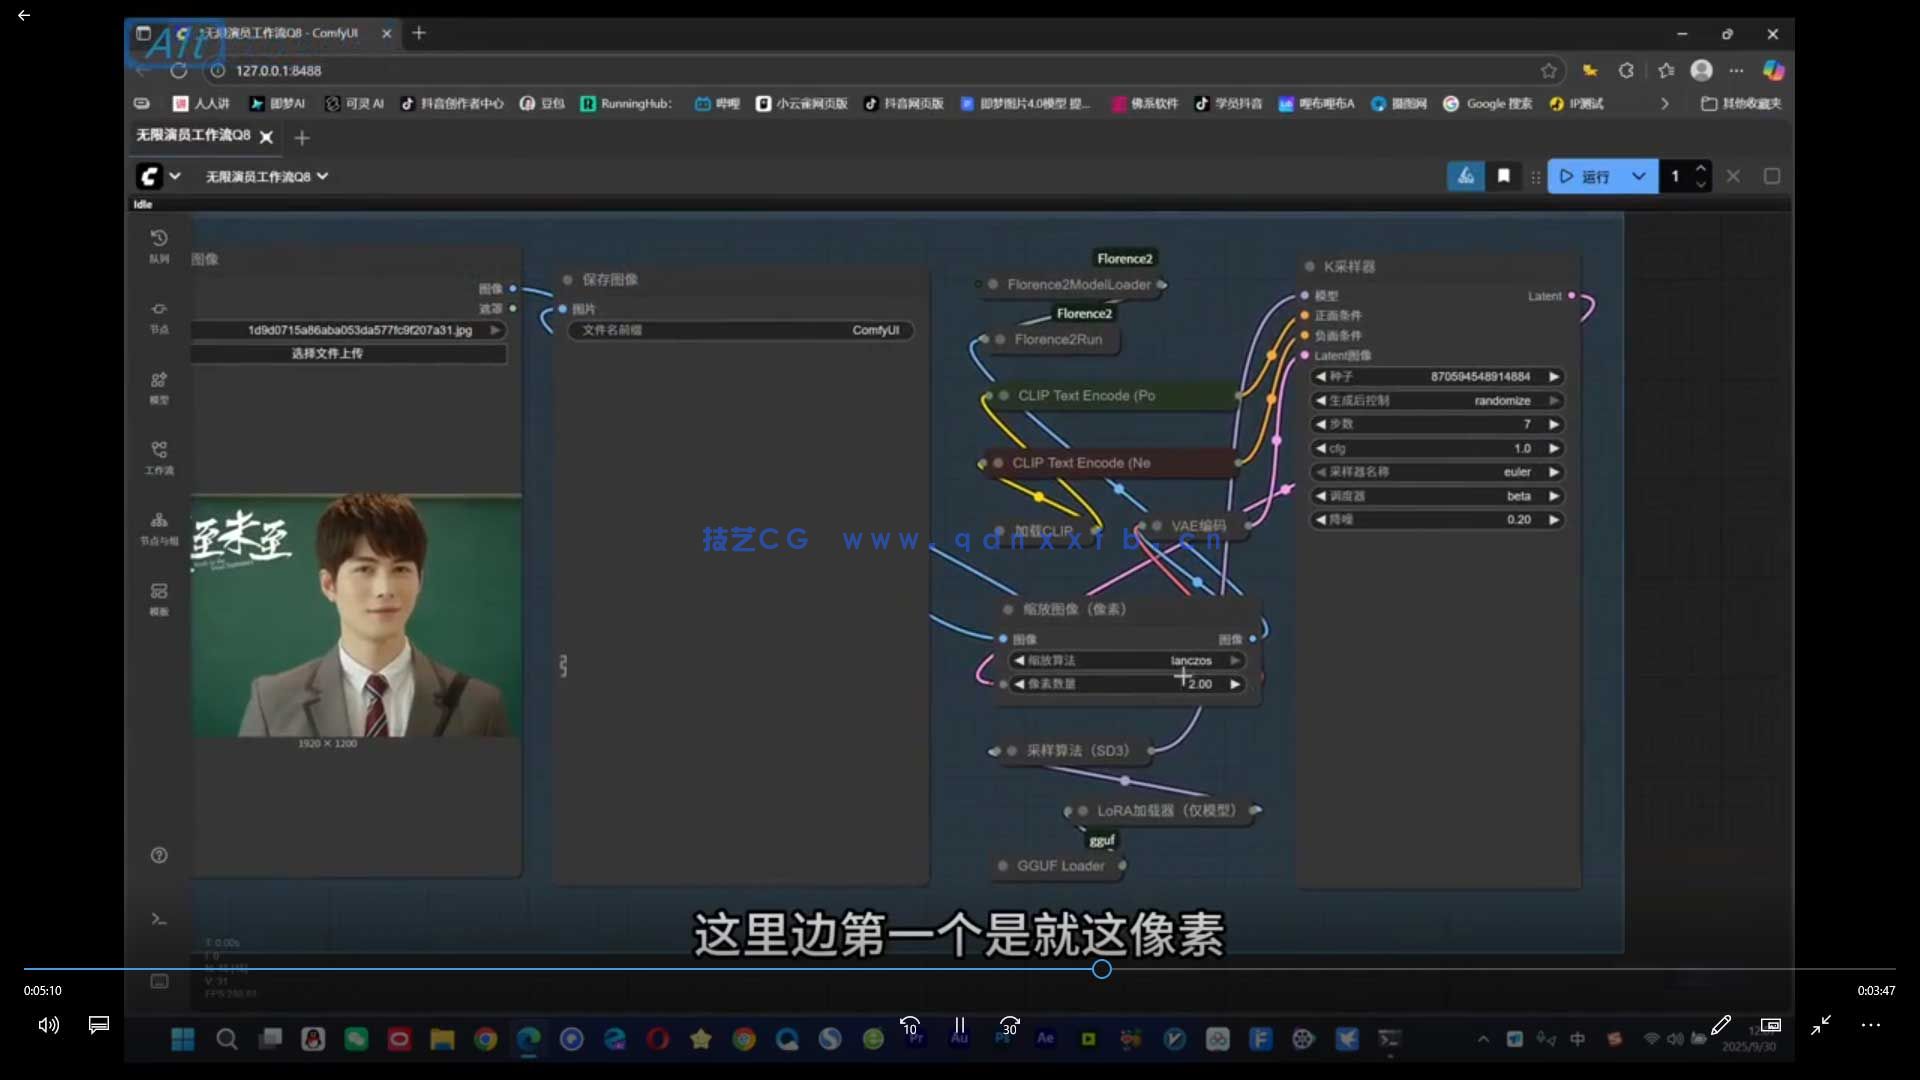Toggle the blue highlighted assistant icon near run button
This screenshot has width=1920, height=1080.
1466,176
